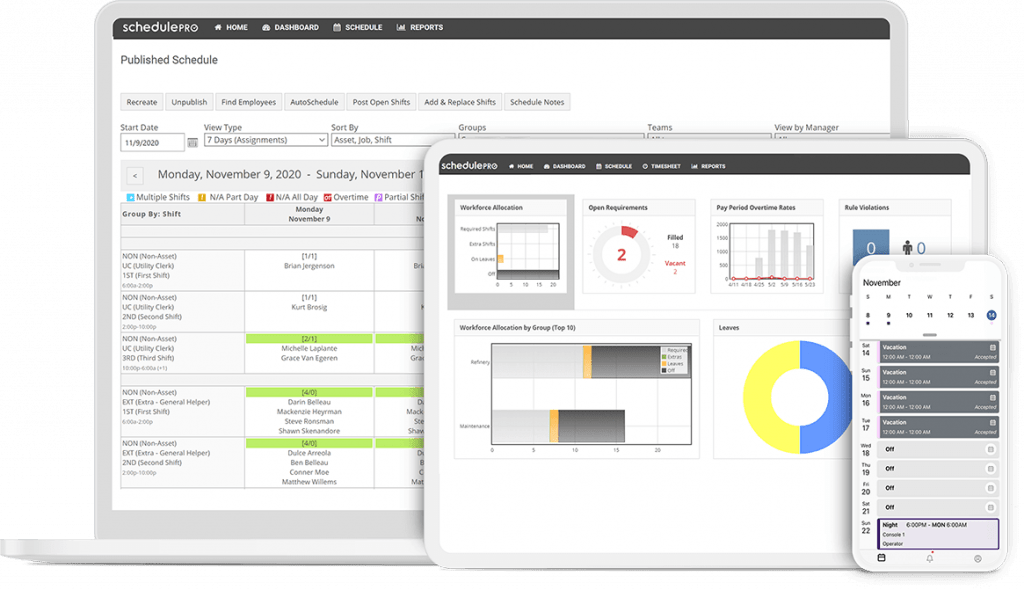This screenshot has width=1024, height=590.
Task: Open the View by Manager dropdown
Action: tap(832, 136)
